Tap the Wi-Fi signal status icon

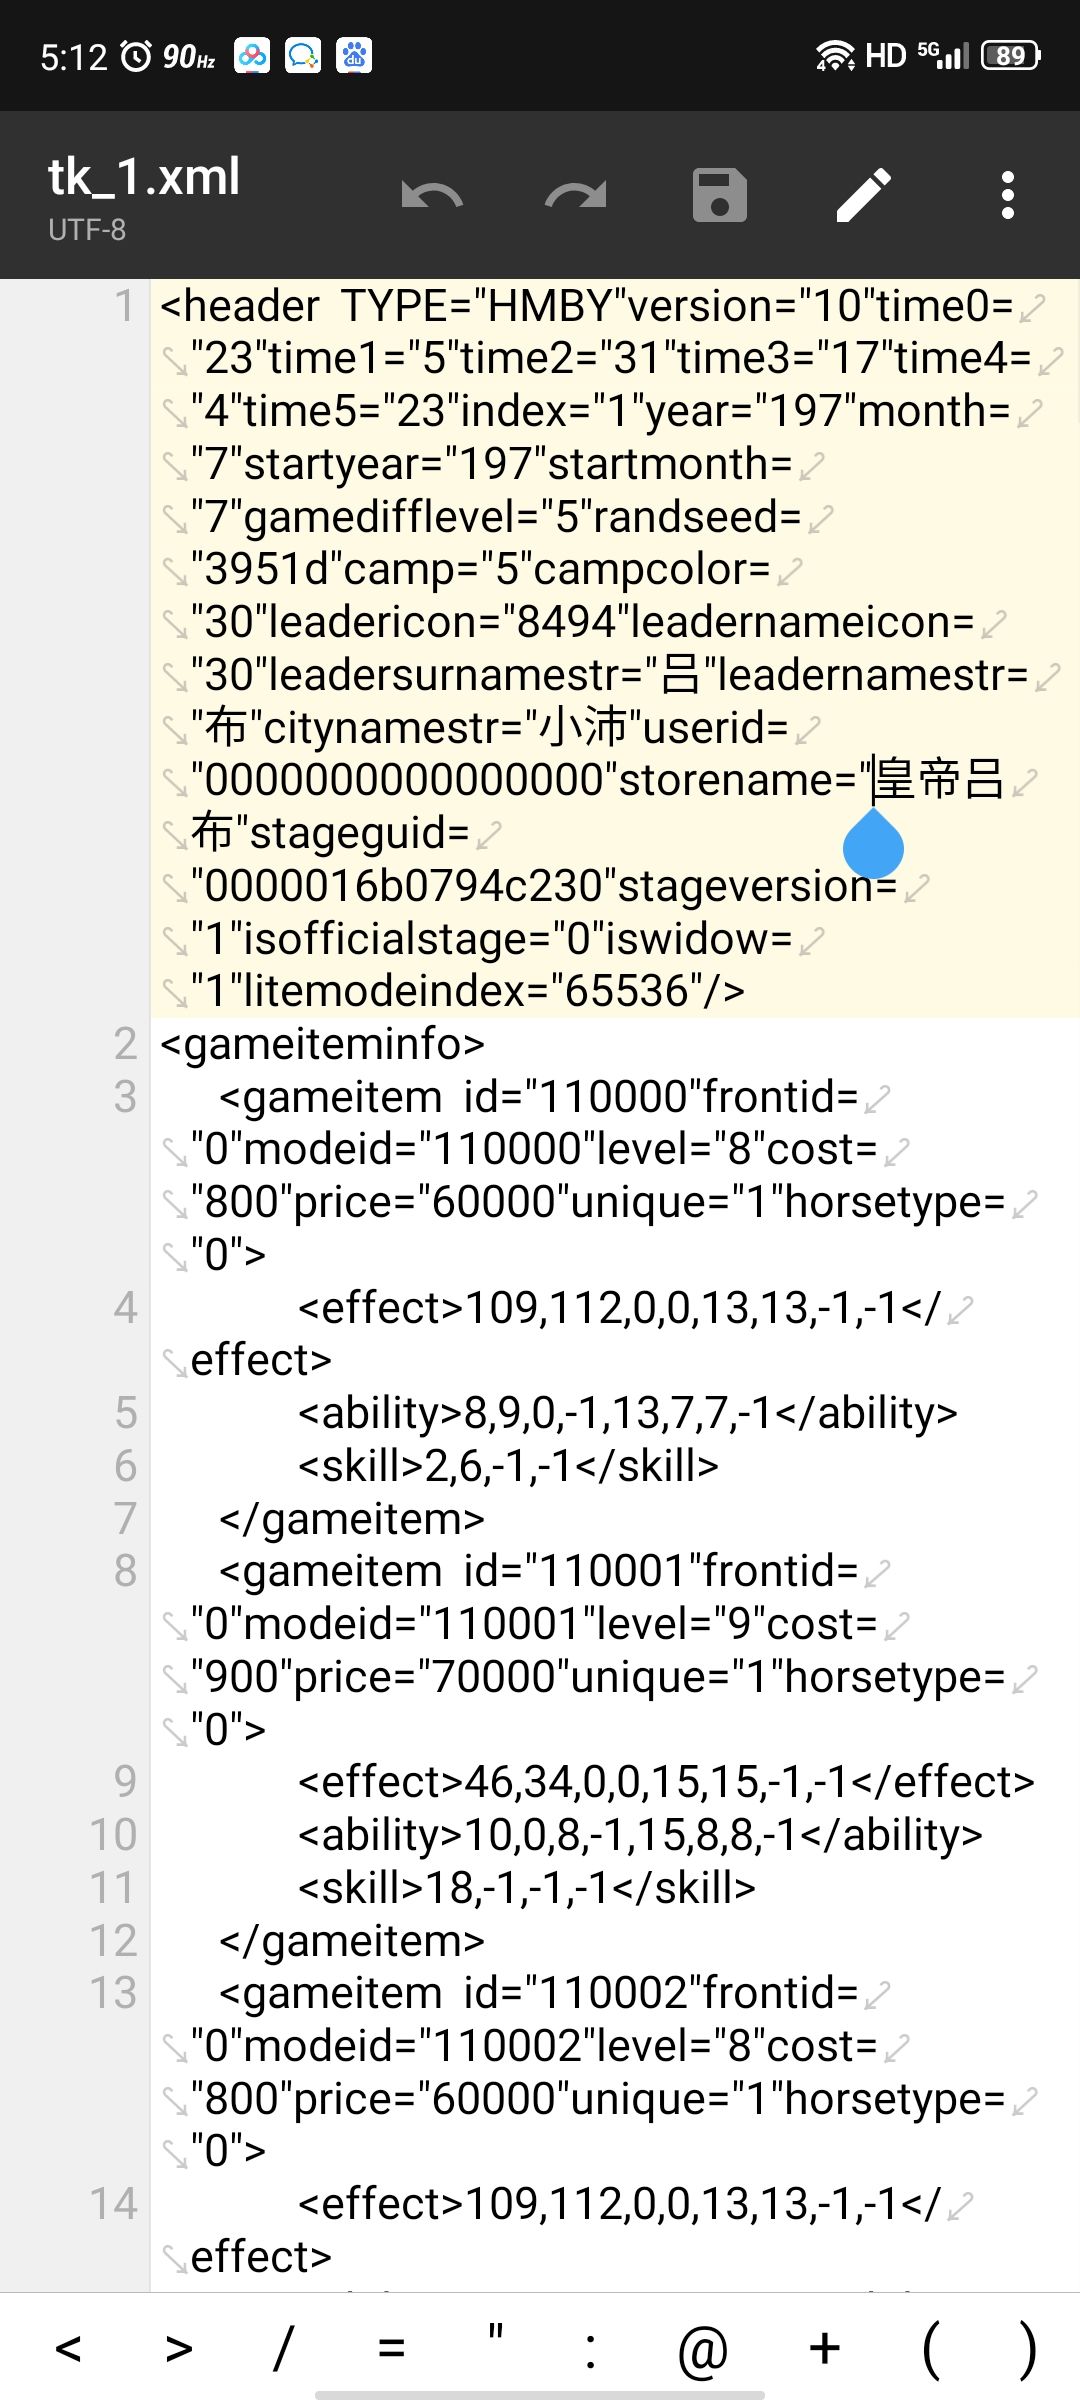coord(834,55)
